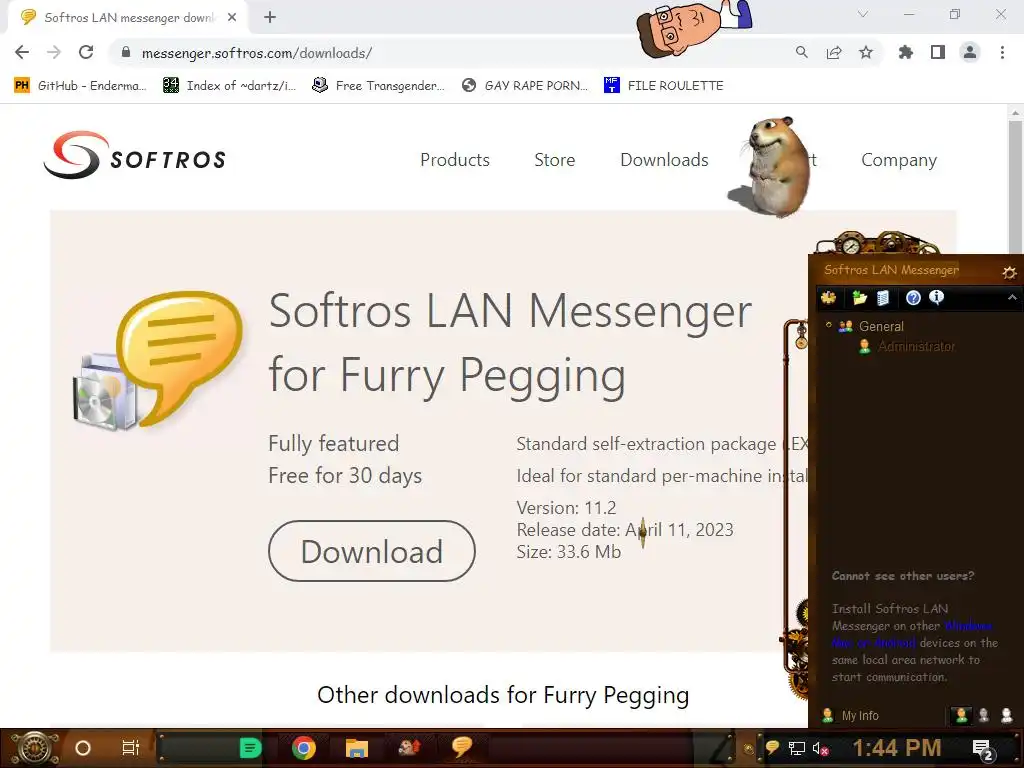Click the page vertical scrollbar
This screenshot has width=1024, height=768.
pyautogui.click(x=1015, y=186)
